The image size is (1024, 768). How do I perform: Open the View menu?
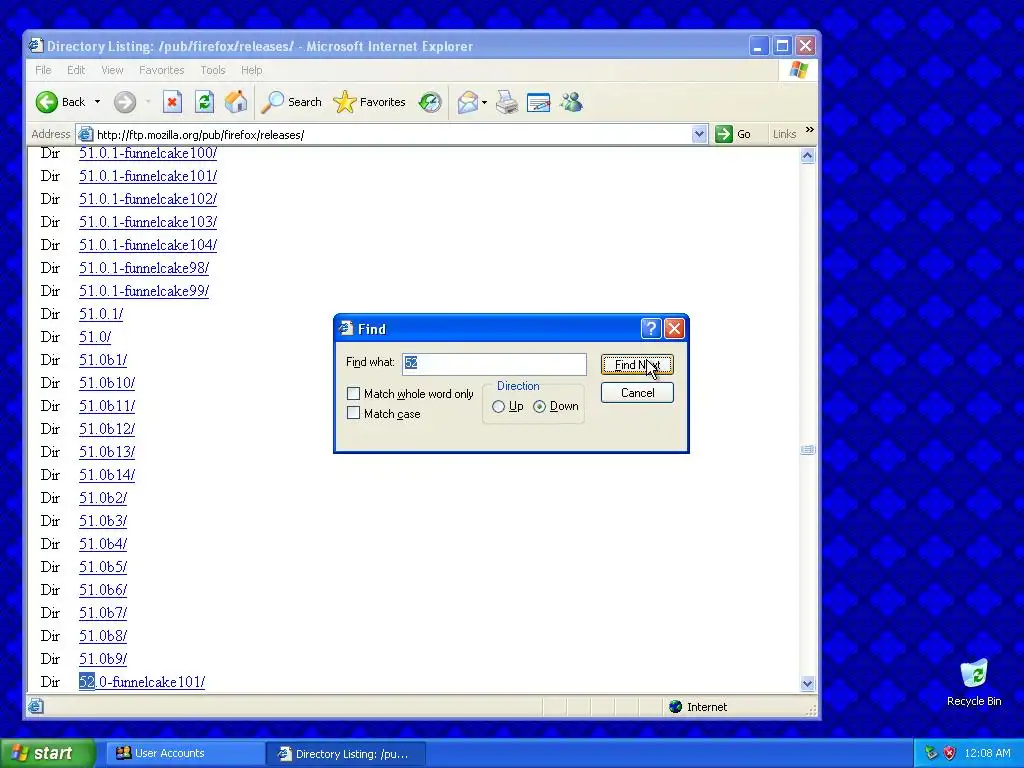point(112,70)
